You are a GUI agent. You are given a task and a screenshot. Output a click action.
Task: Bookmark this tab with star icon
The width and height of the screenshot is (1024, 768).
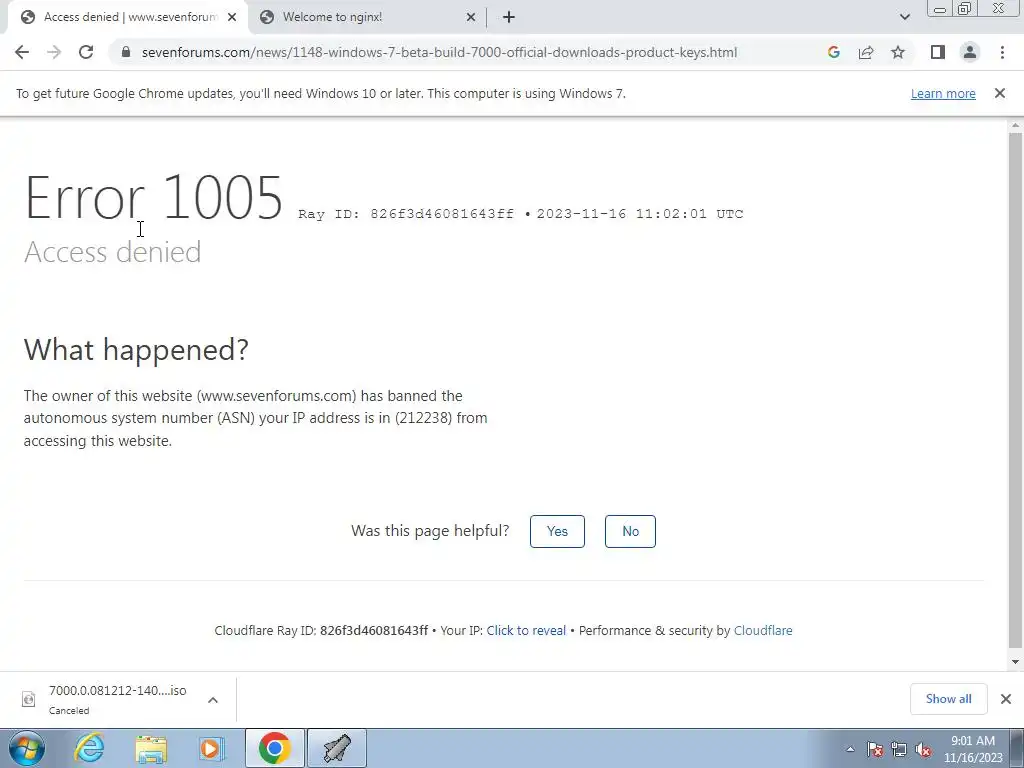pos(898,52)
